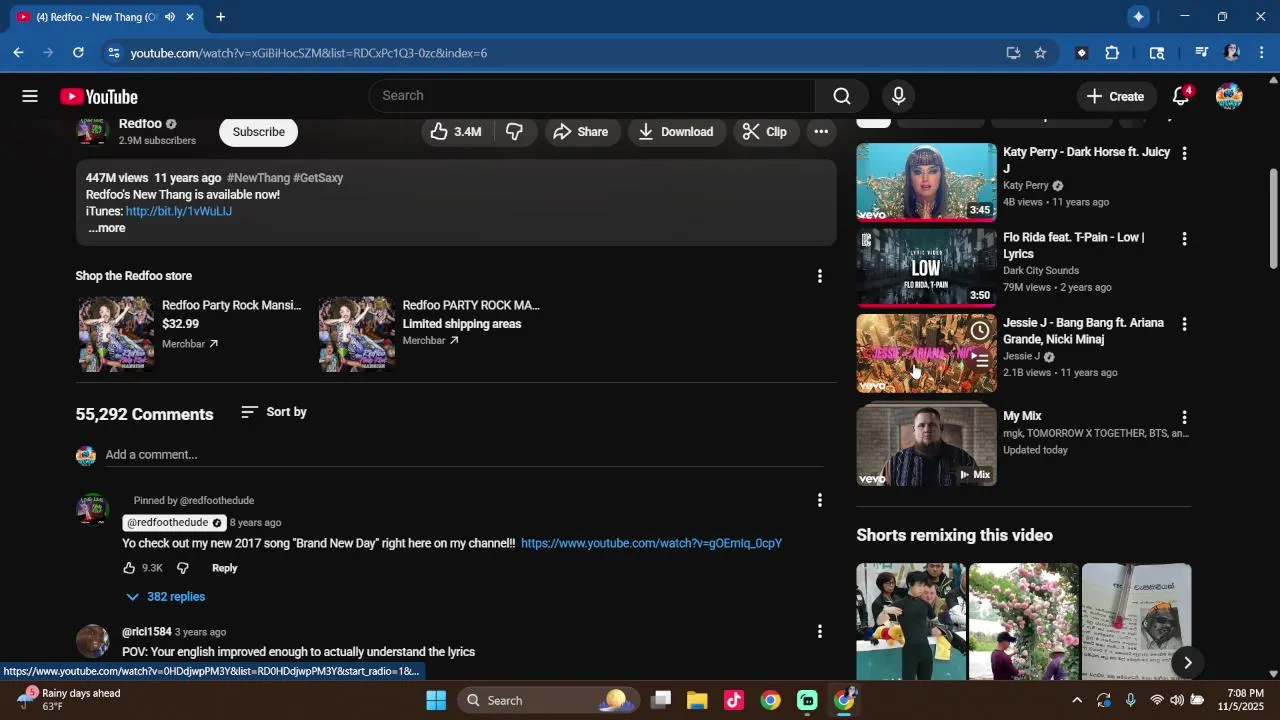1280x720 pixels.
Task: Start voice search with the microphone
Action: [x=898, y=96]
